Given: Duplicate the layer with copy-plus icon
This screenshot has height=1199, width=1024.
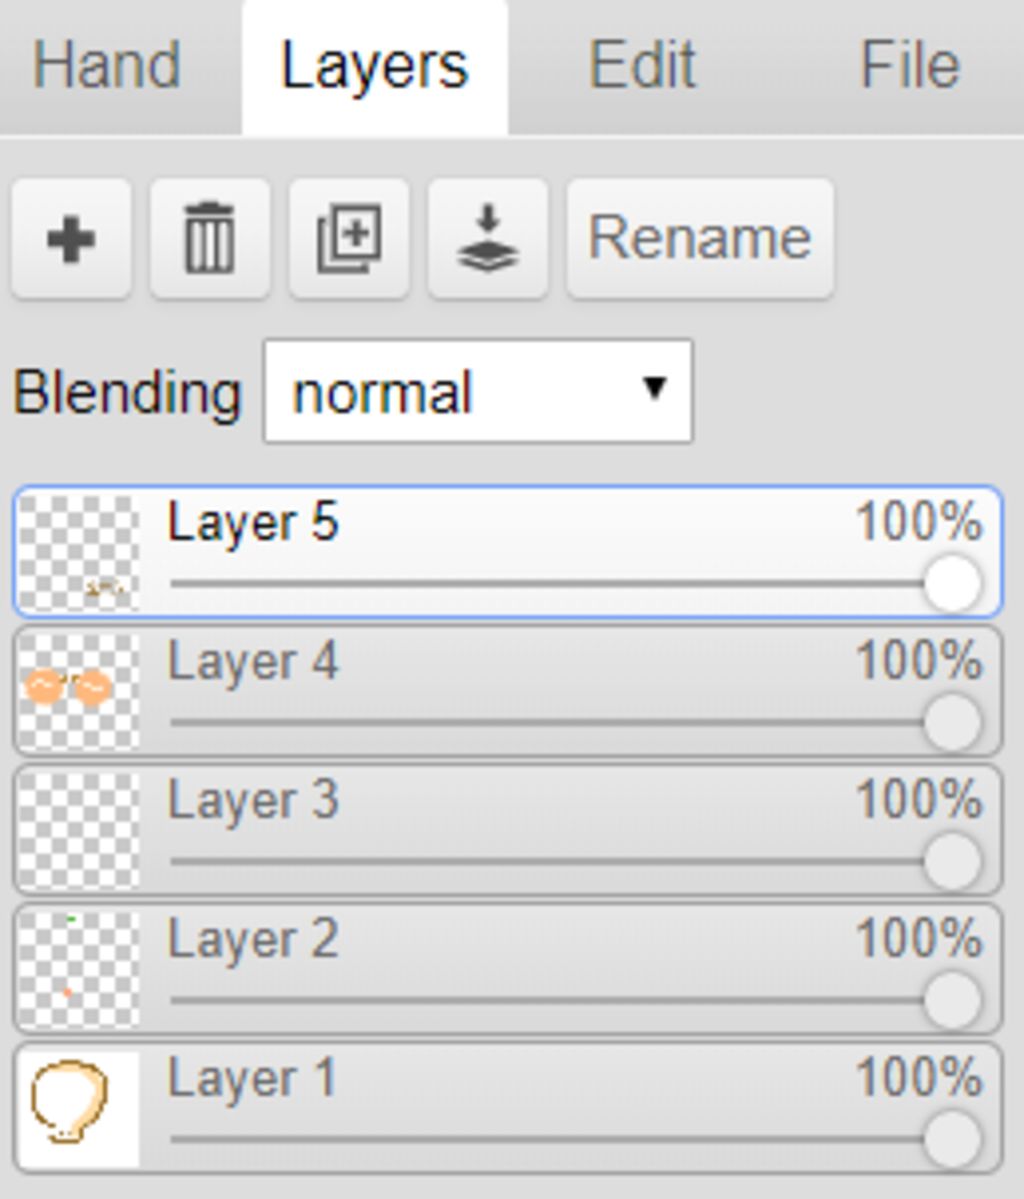Looking at the screenshot, I should [349, 239].
